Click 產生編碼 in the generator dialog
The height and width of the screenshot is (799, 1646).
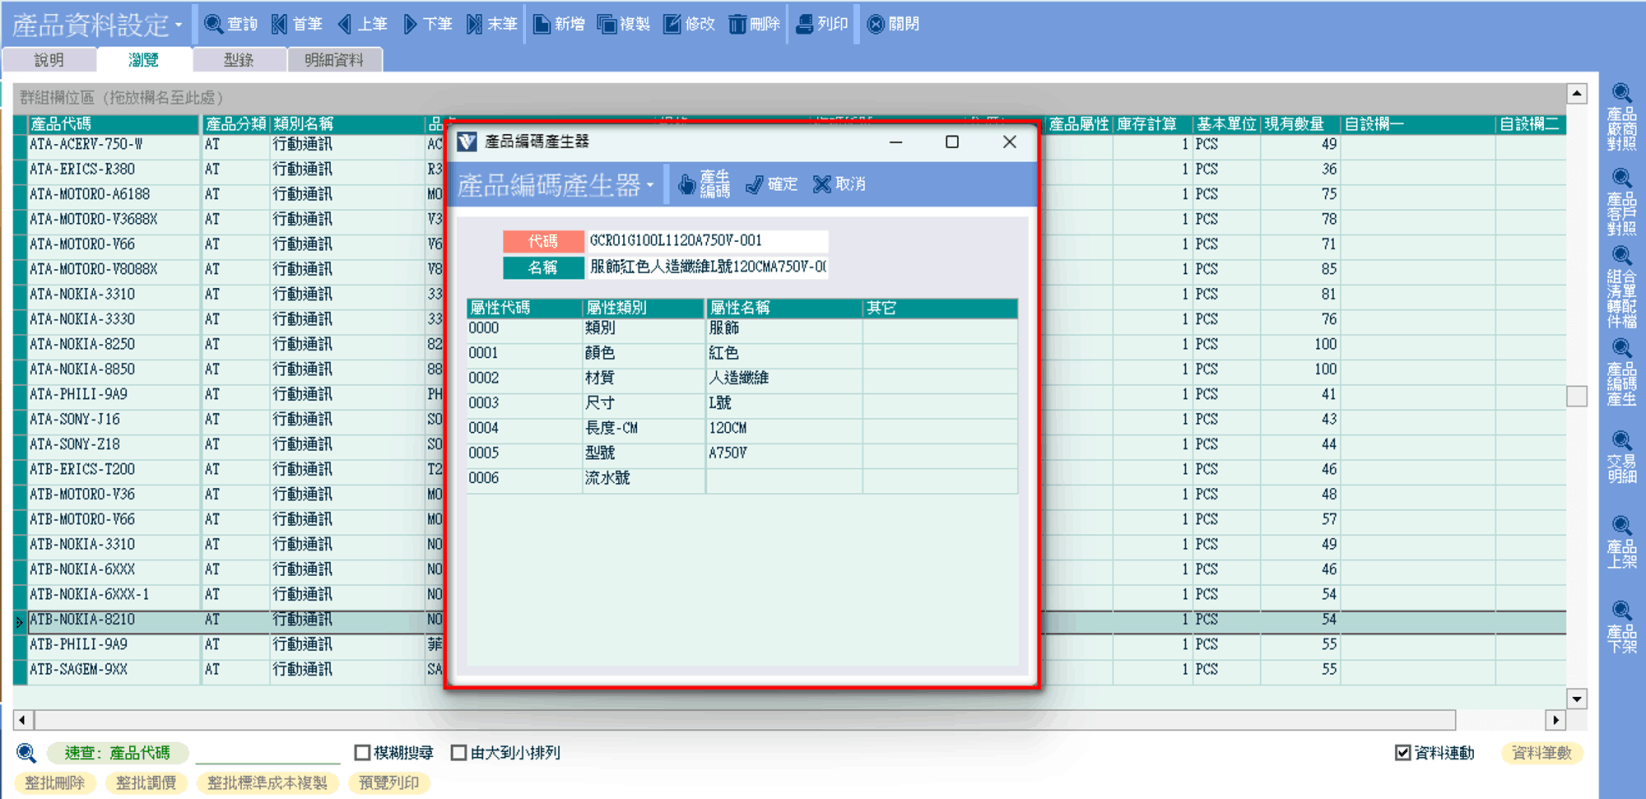click(x=704, y=184)
